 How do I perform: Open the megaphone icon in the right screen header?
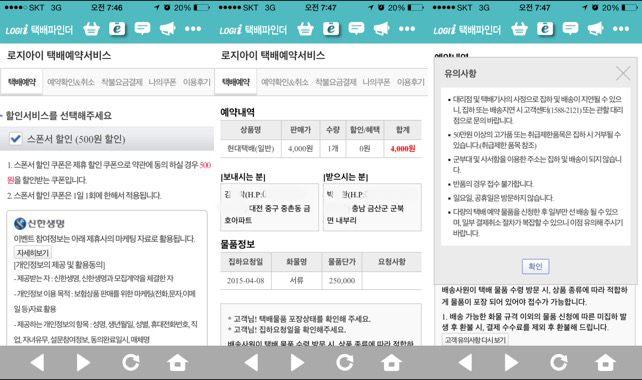(x=596, y=29)
